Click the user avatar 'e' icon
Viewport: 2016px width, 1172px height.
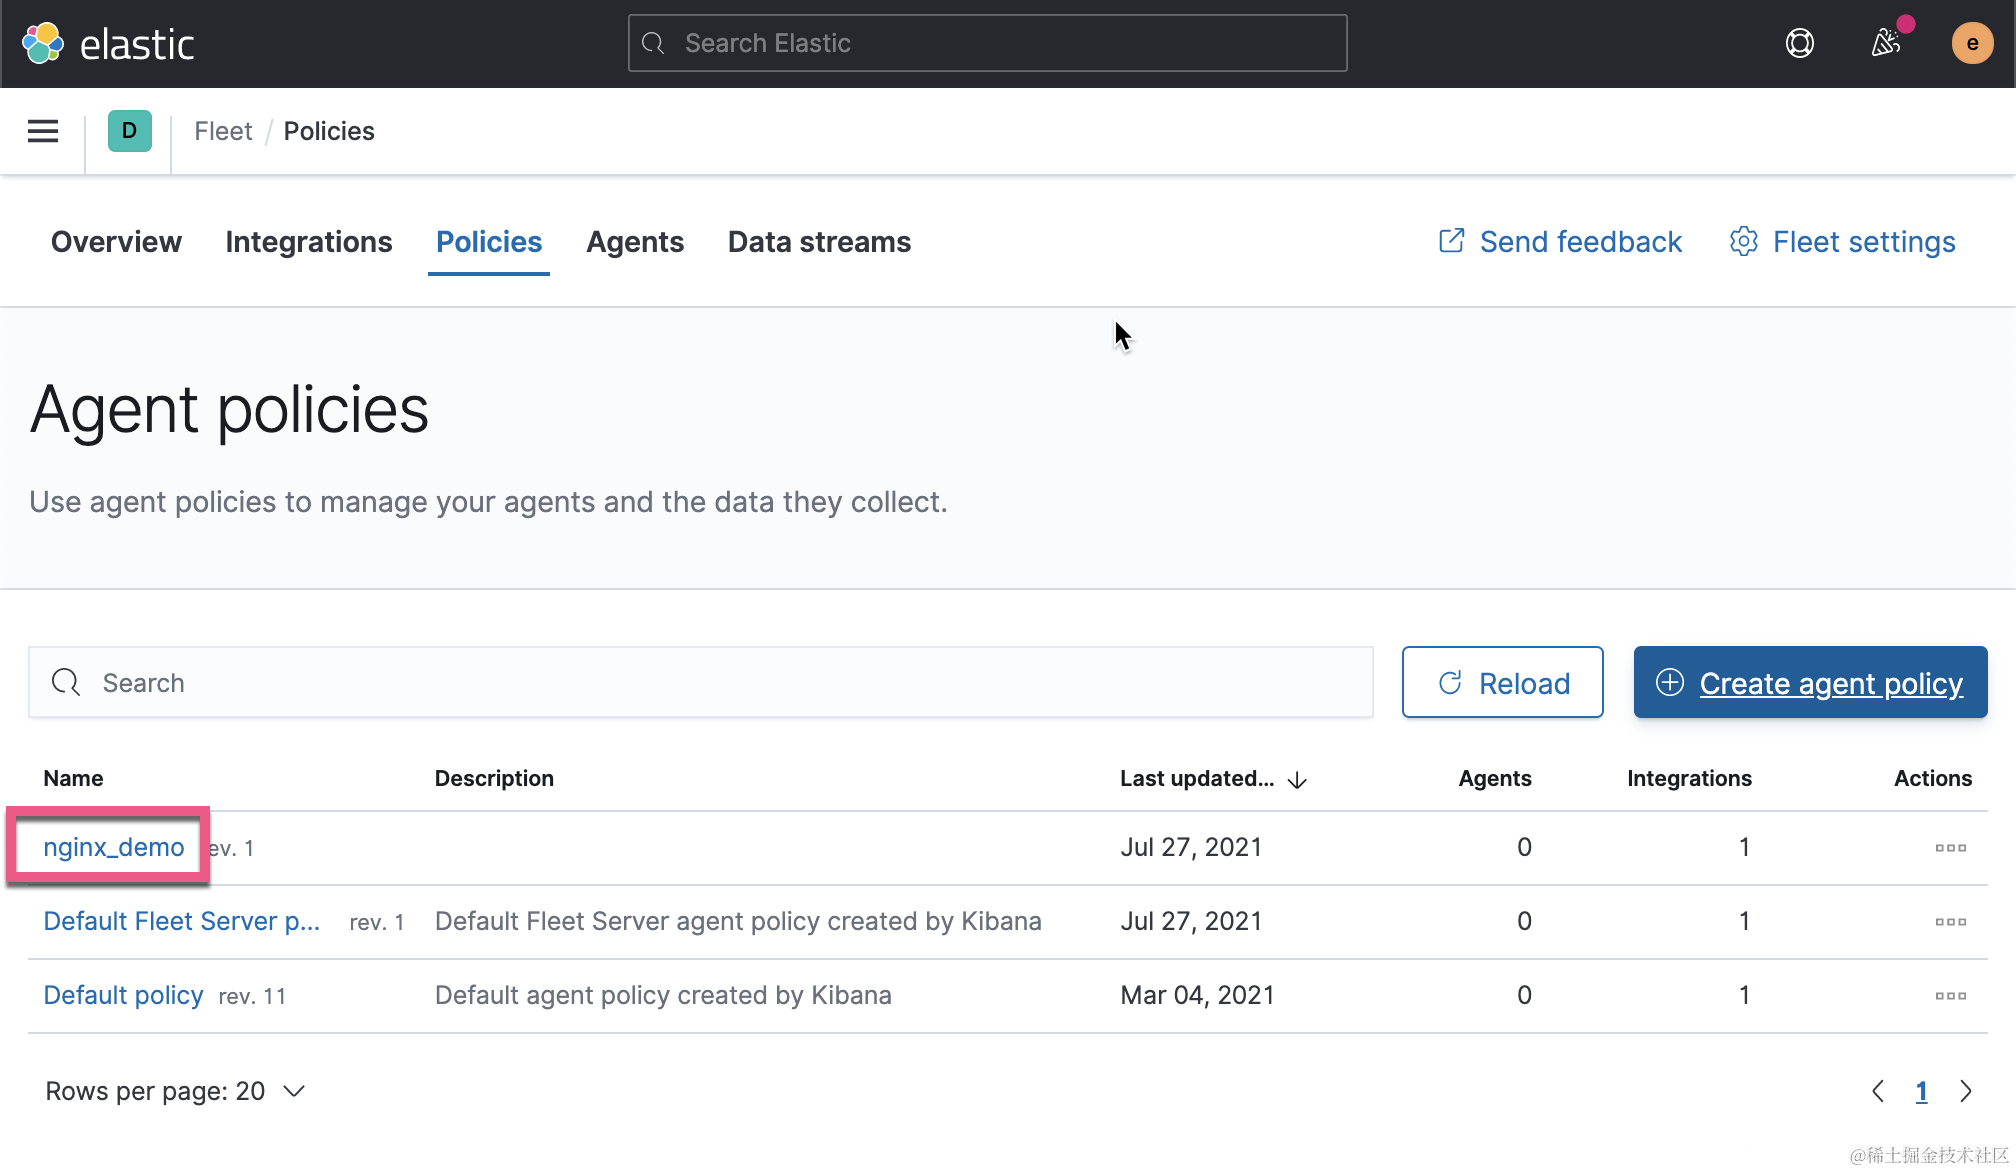pos(1971,43)
